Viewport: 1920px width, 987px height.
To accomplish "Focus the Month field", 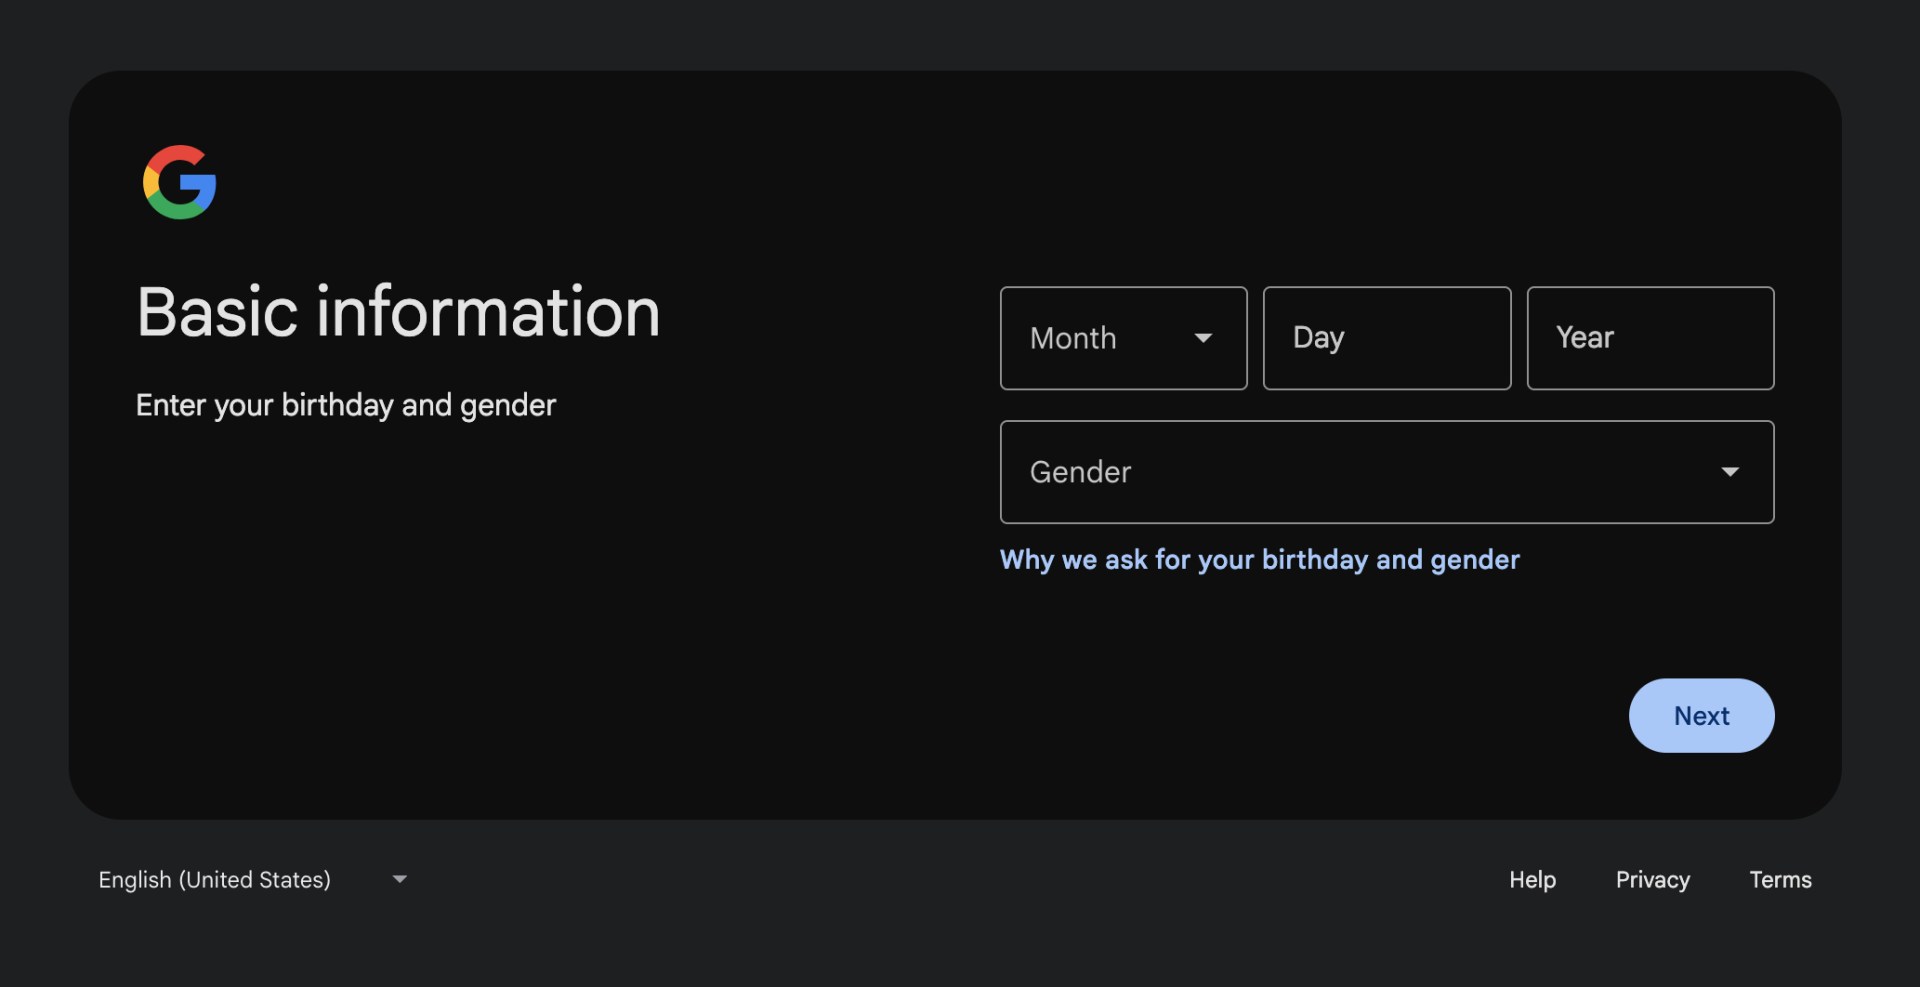I will (x=1100, y=338).
